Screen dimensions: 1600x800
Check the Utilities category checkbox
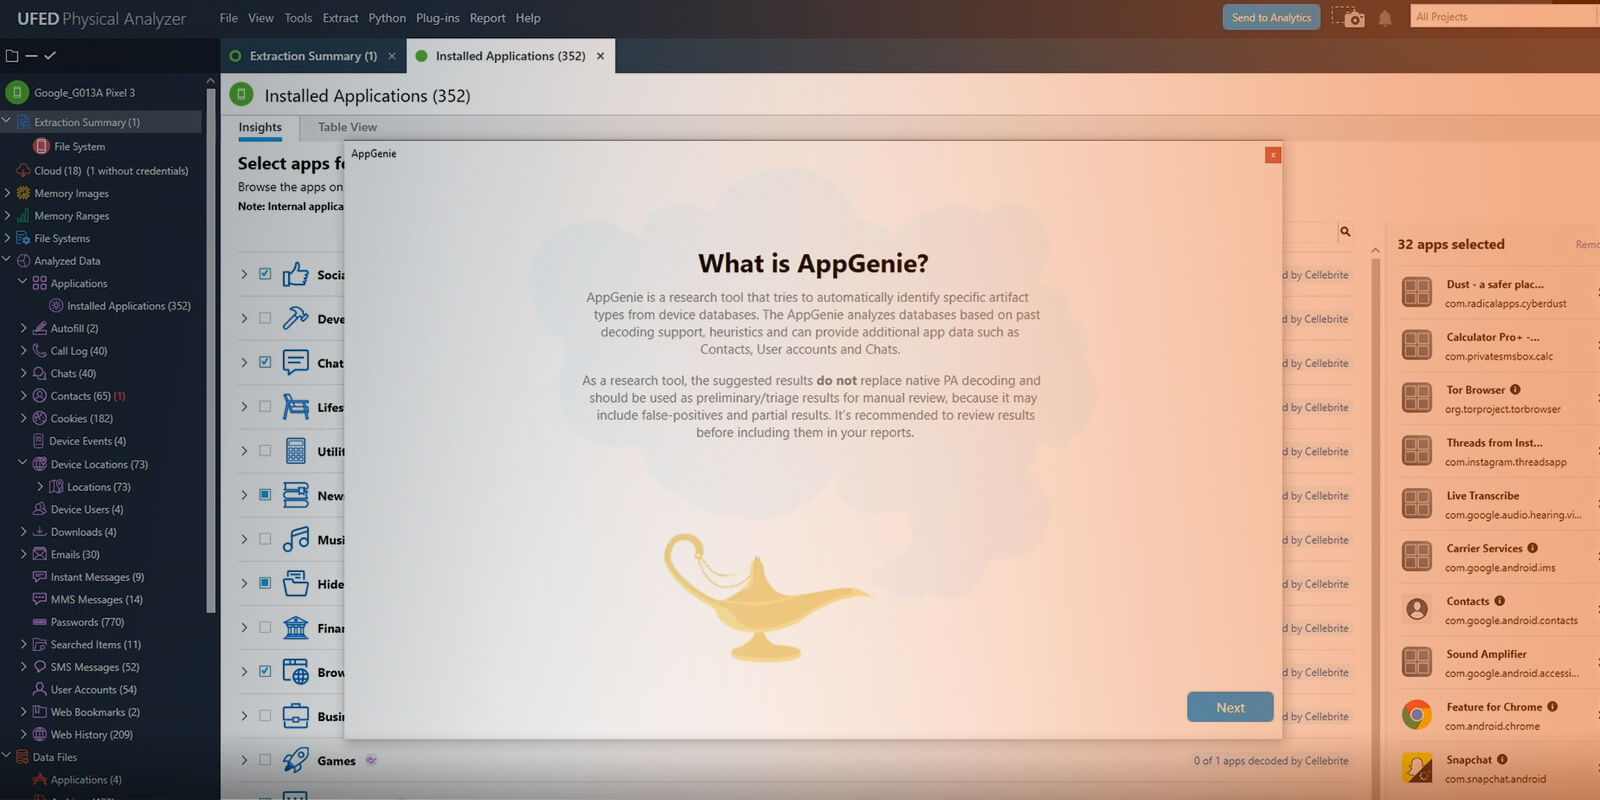pyautogui.click(x=265, y=451)
